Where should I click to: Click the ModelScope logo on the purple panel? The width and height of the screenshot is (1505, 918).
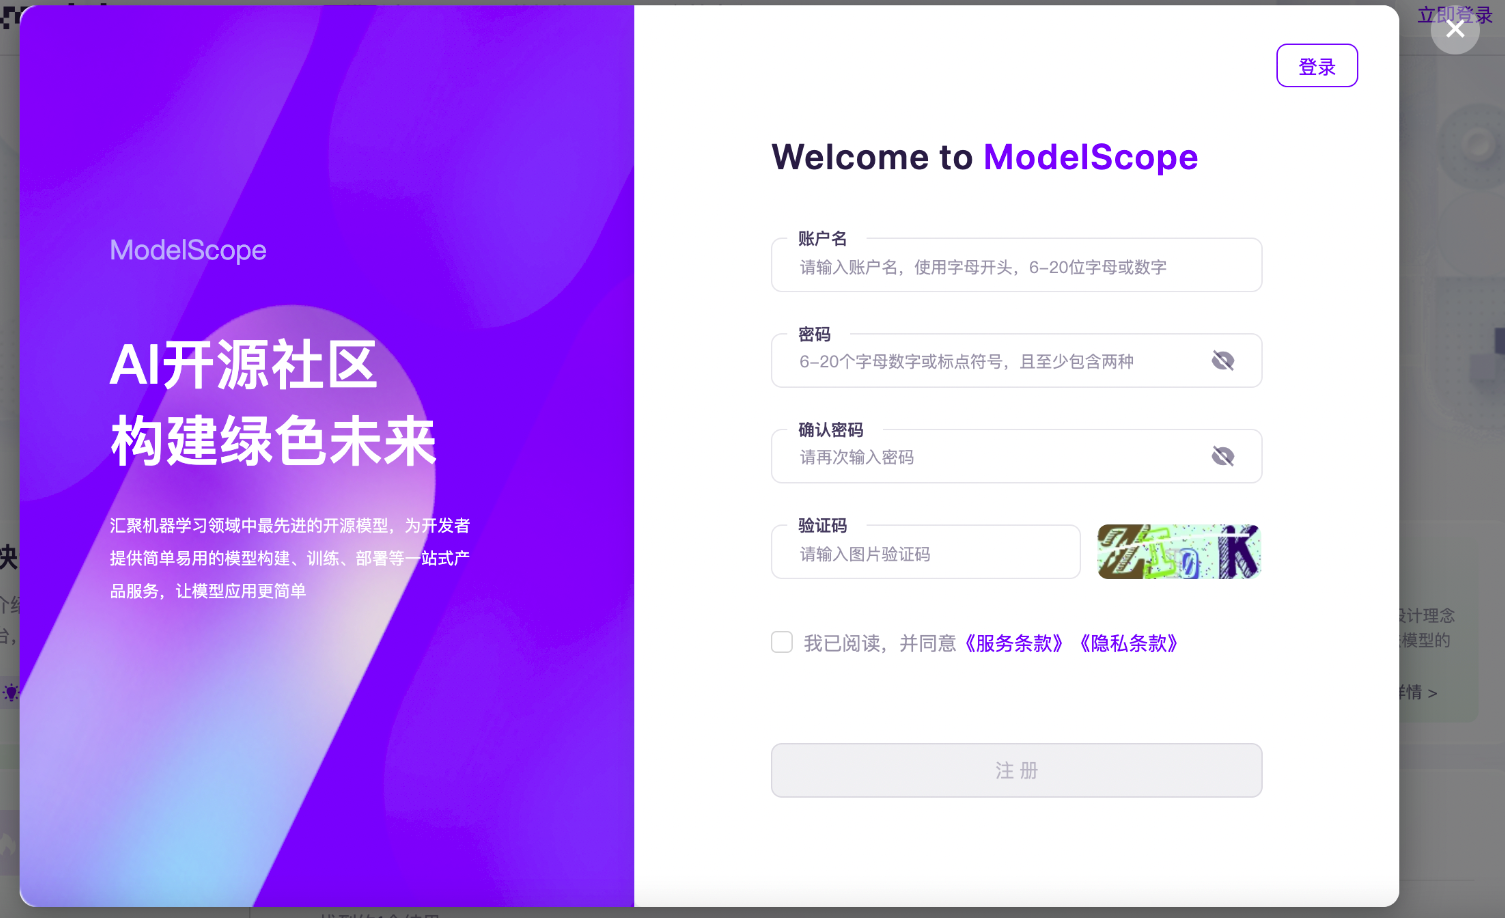pos(188,250)
